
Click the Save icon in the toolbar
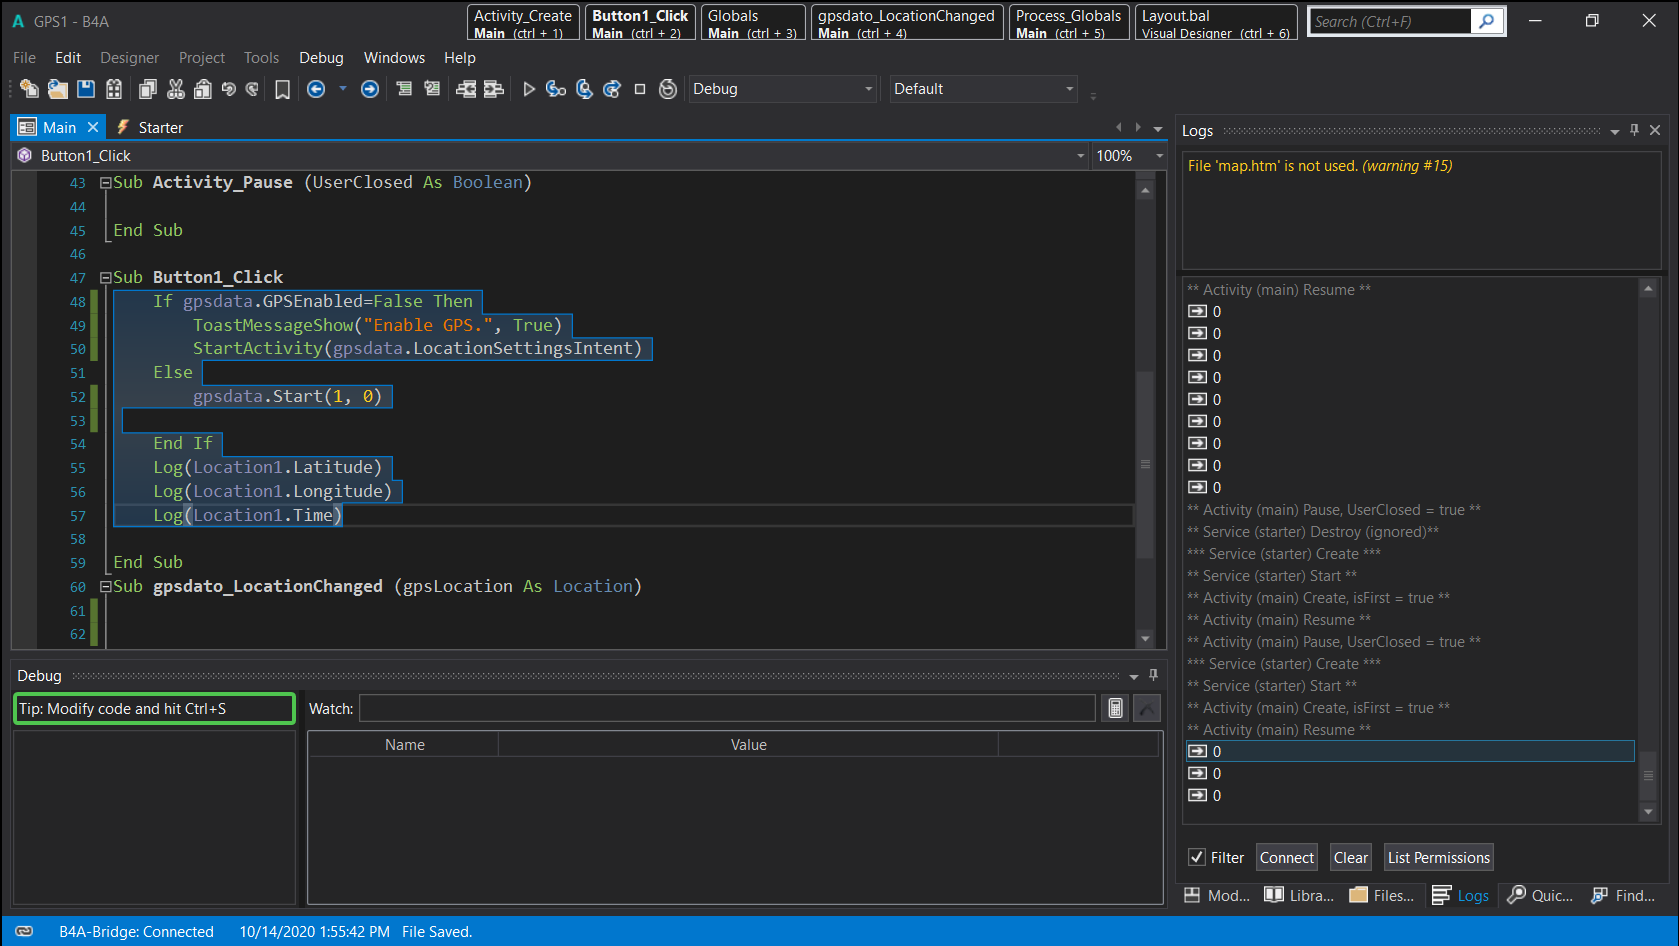pyautogui.click(x=86, y=89)
